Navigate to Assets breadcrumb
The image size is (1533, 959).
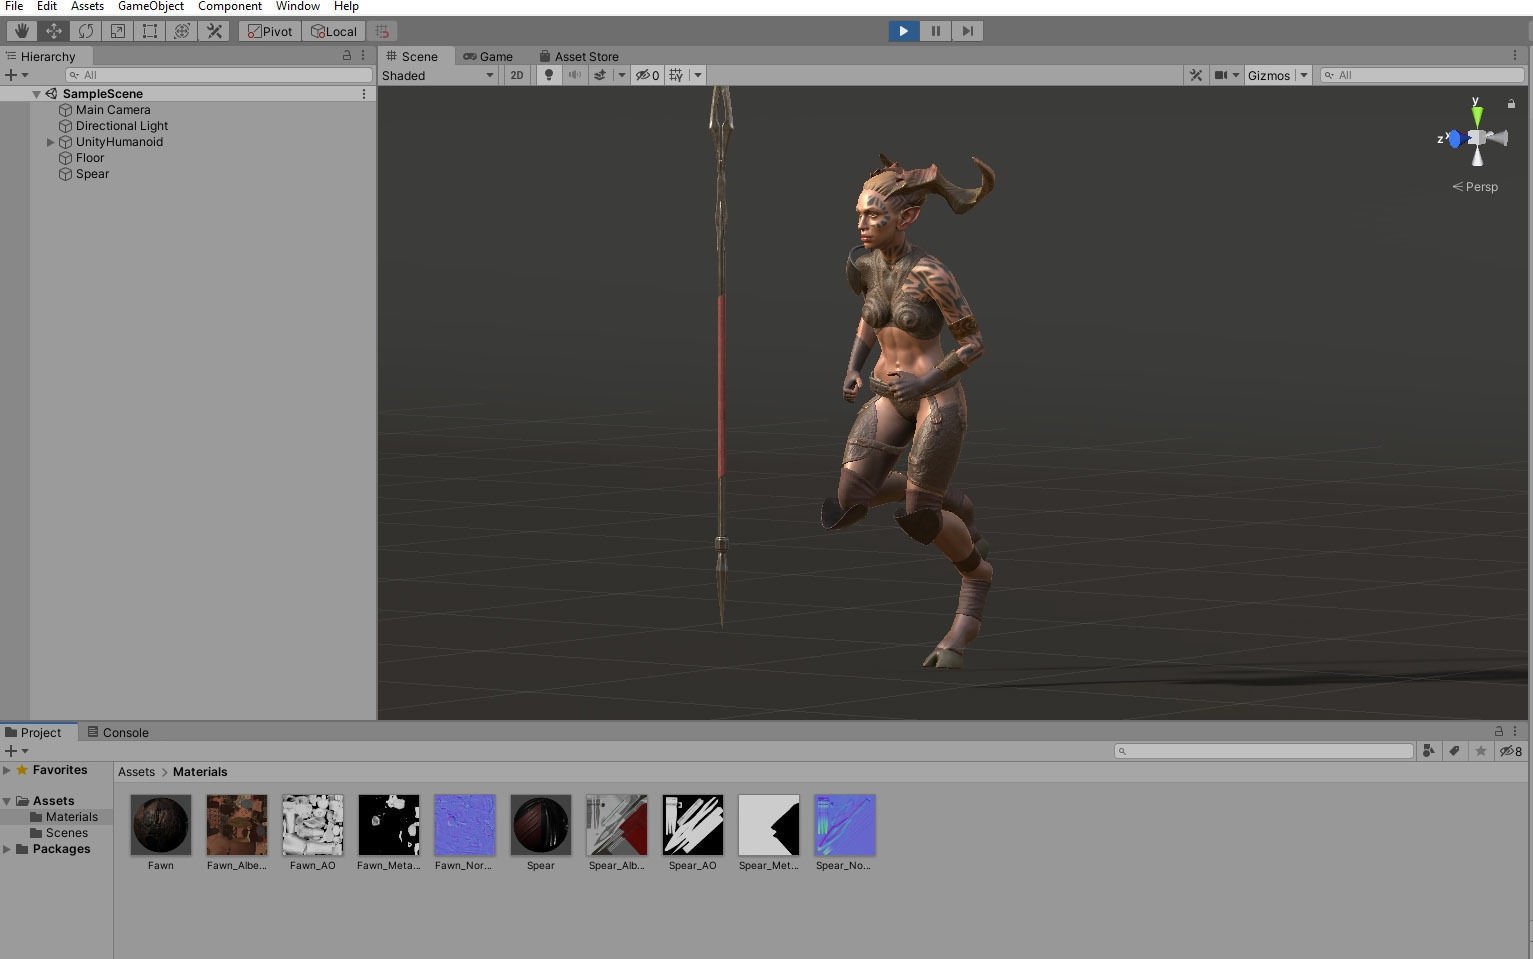[x=136, y=772]
